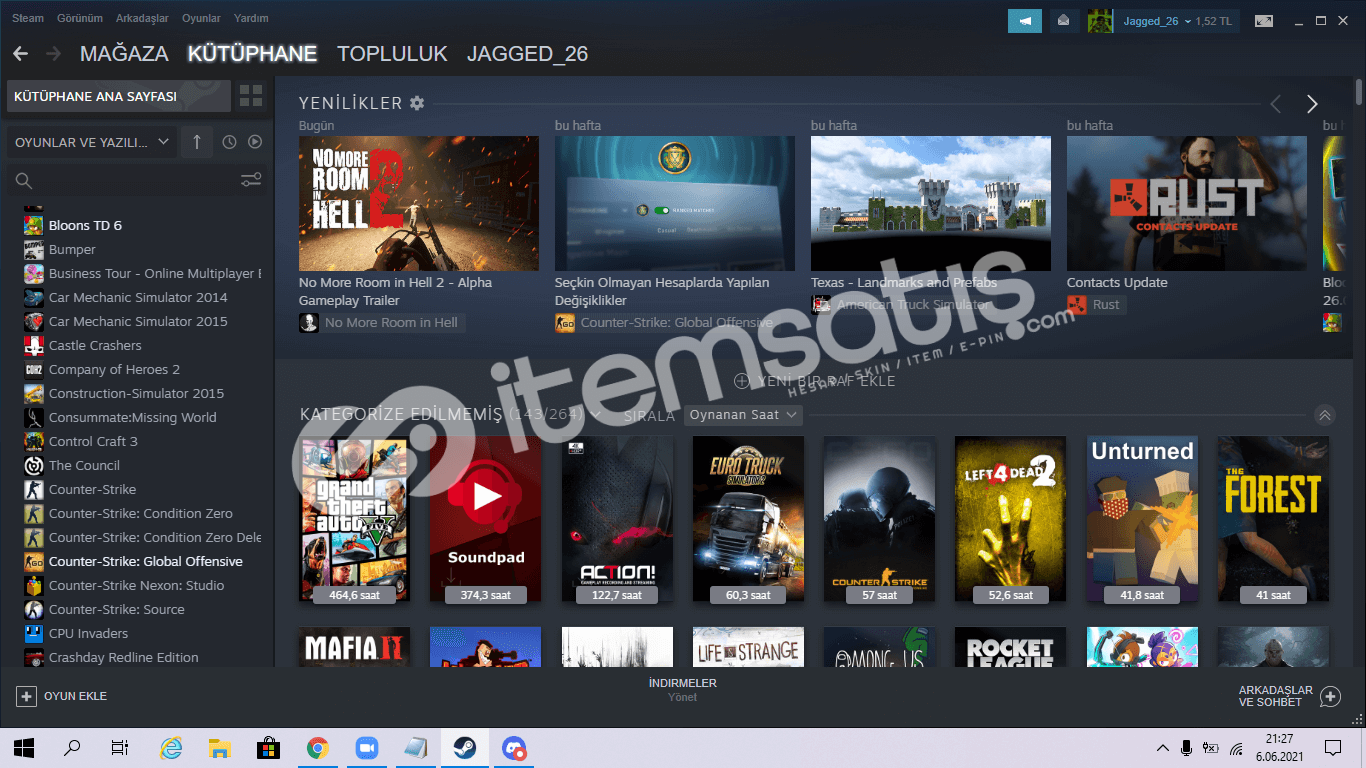Image resolution: width=1366 pixels, height=768 pixels.
Task: Click Yeni Bir Raf Ekle
Action: pyautogui.click(x=815, y=381)
